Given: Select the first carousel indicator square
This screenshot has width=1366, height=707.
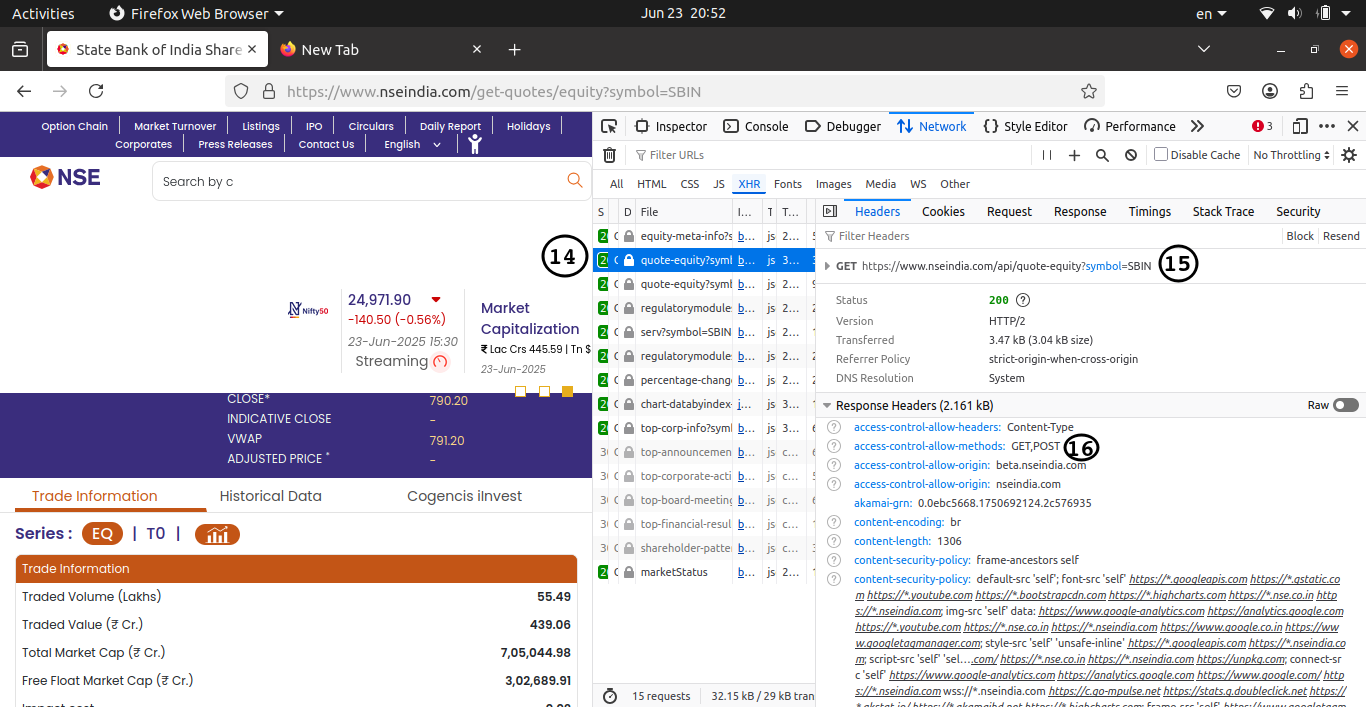Looking at the screenshot, I should point(520,391).
